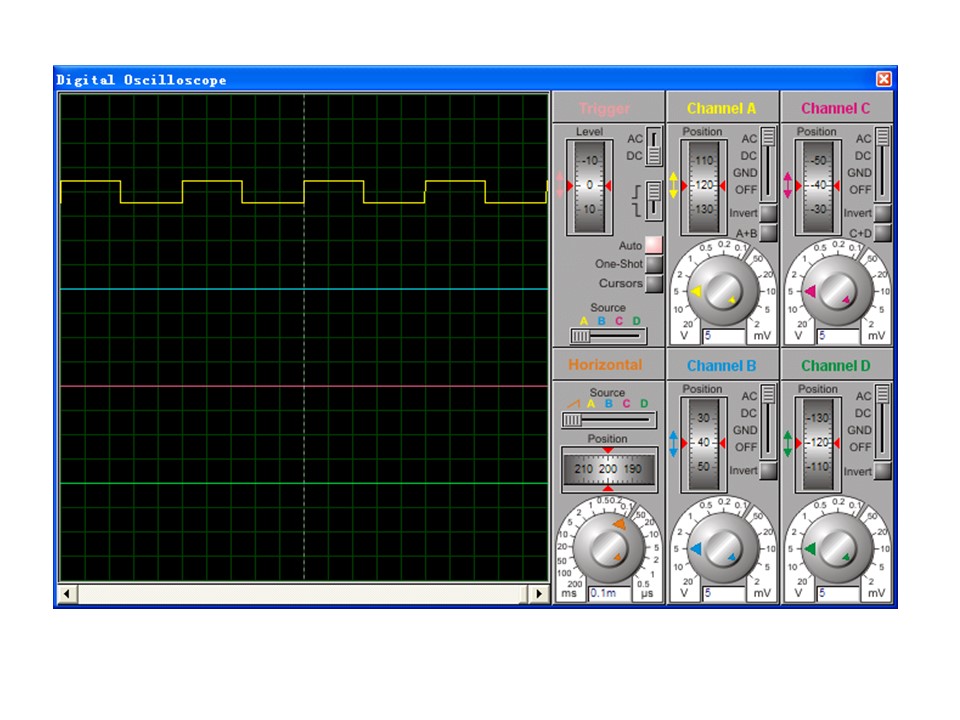
Task: Close the Digital Oscilloscope window
Action: pos(883,79)
